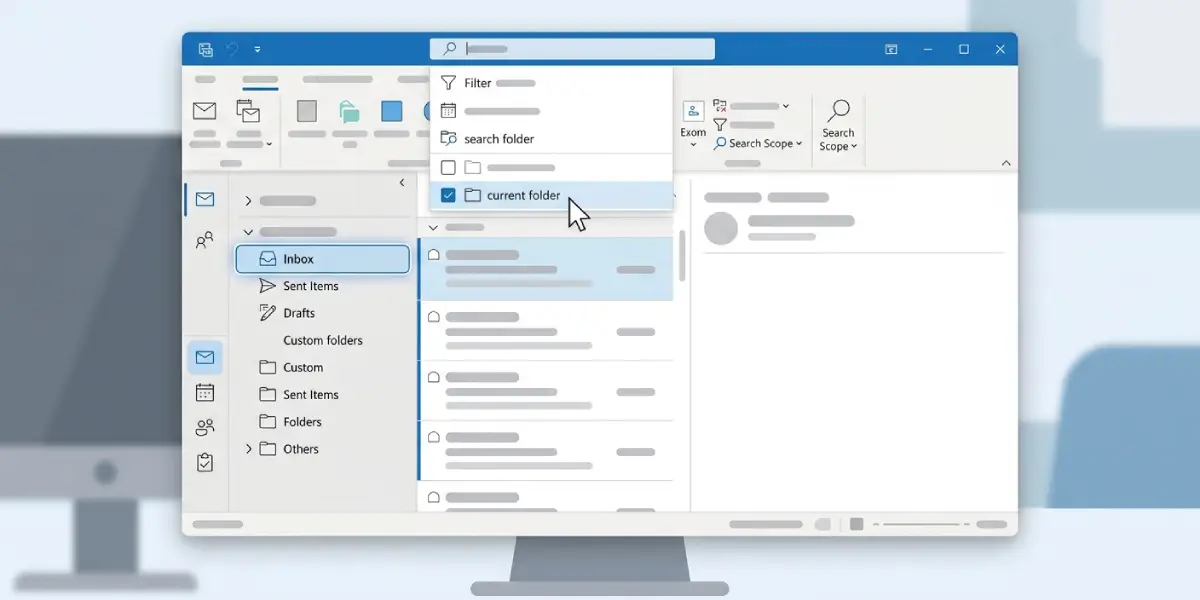Open the Tasks clipboard icon in left rail
This screenshot has width=1200, height=600.
205,463
